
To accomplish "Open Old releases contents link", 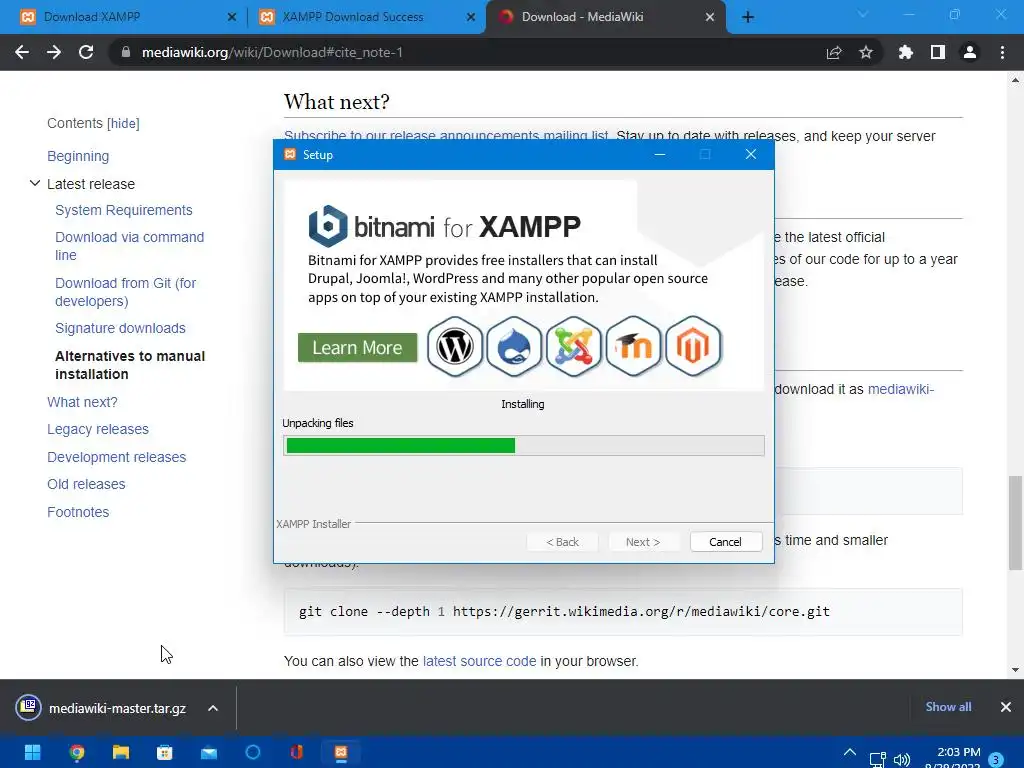I will click(x=86, y=484).
